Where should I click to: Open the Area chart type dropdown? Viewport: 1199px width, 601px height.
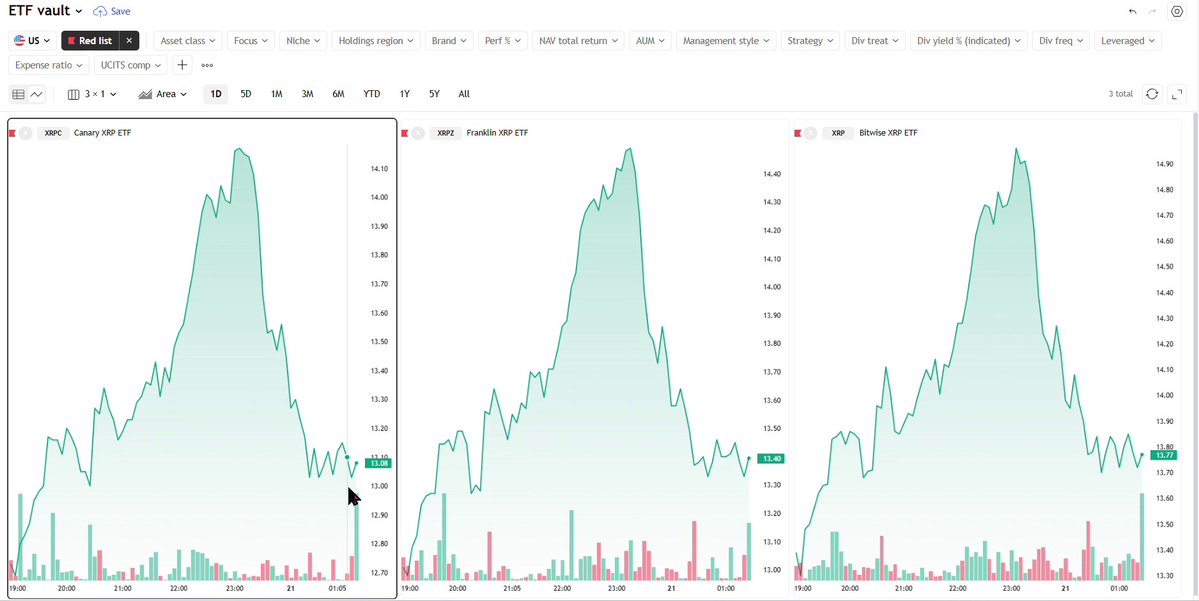click(x=162, y=94)
